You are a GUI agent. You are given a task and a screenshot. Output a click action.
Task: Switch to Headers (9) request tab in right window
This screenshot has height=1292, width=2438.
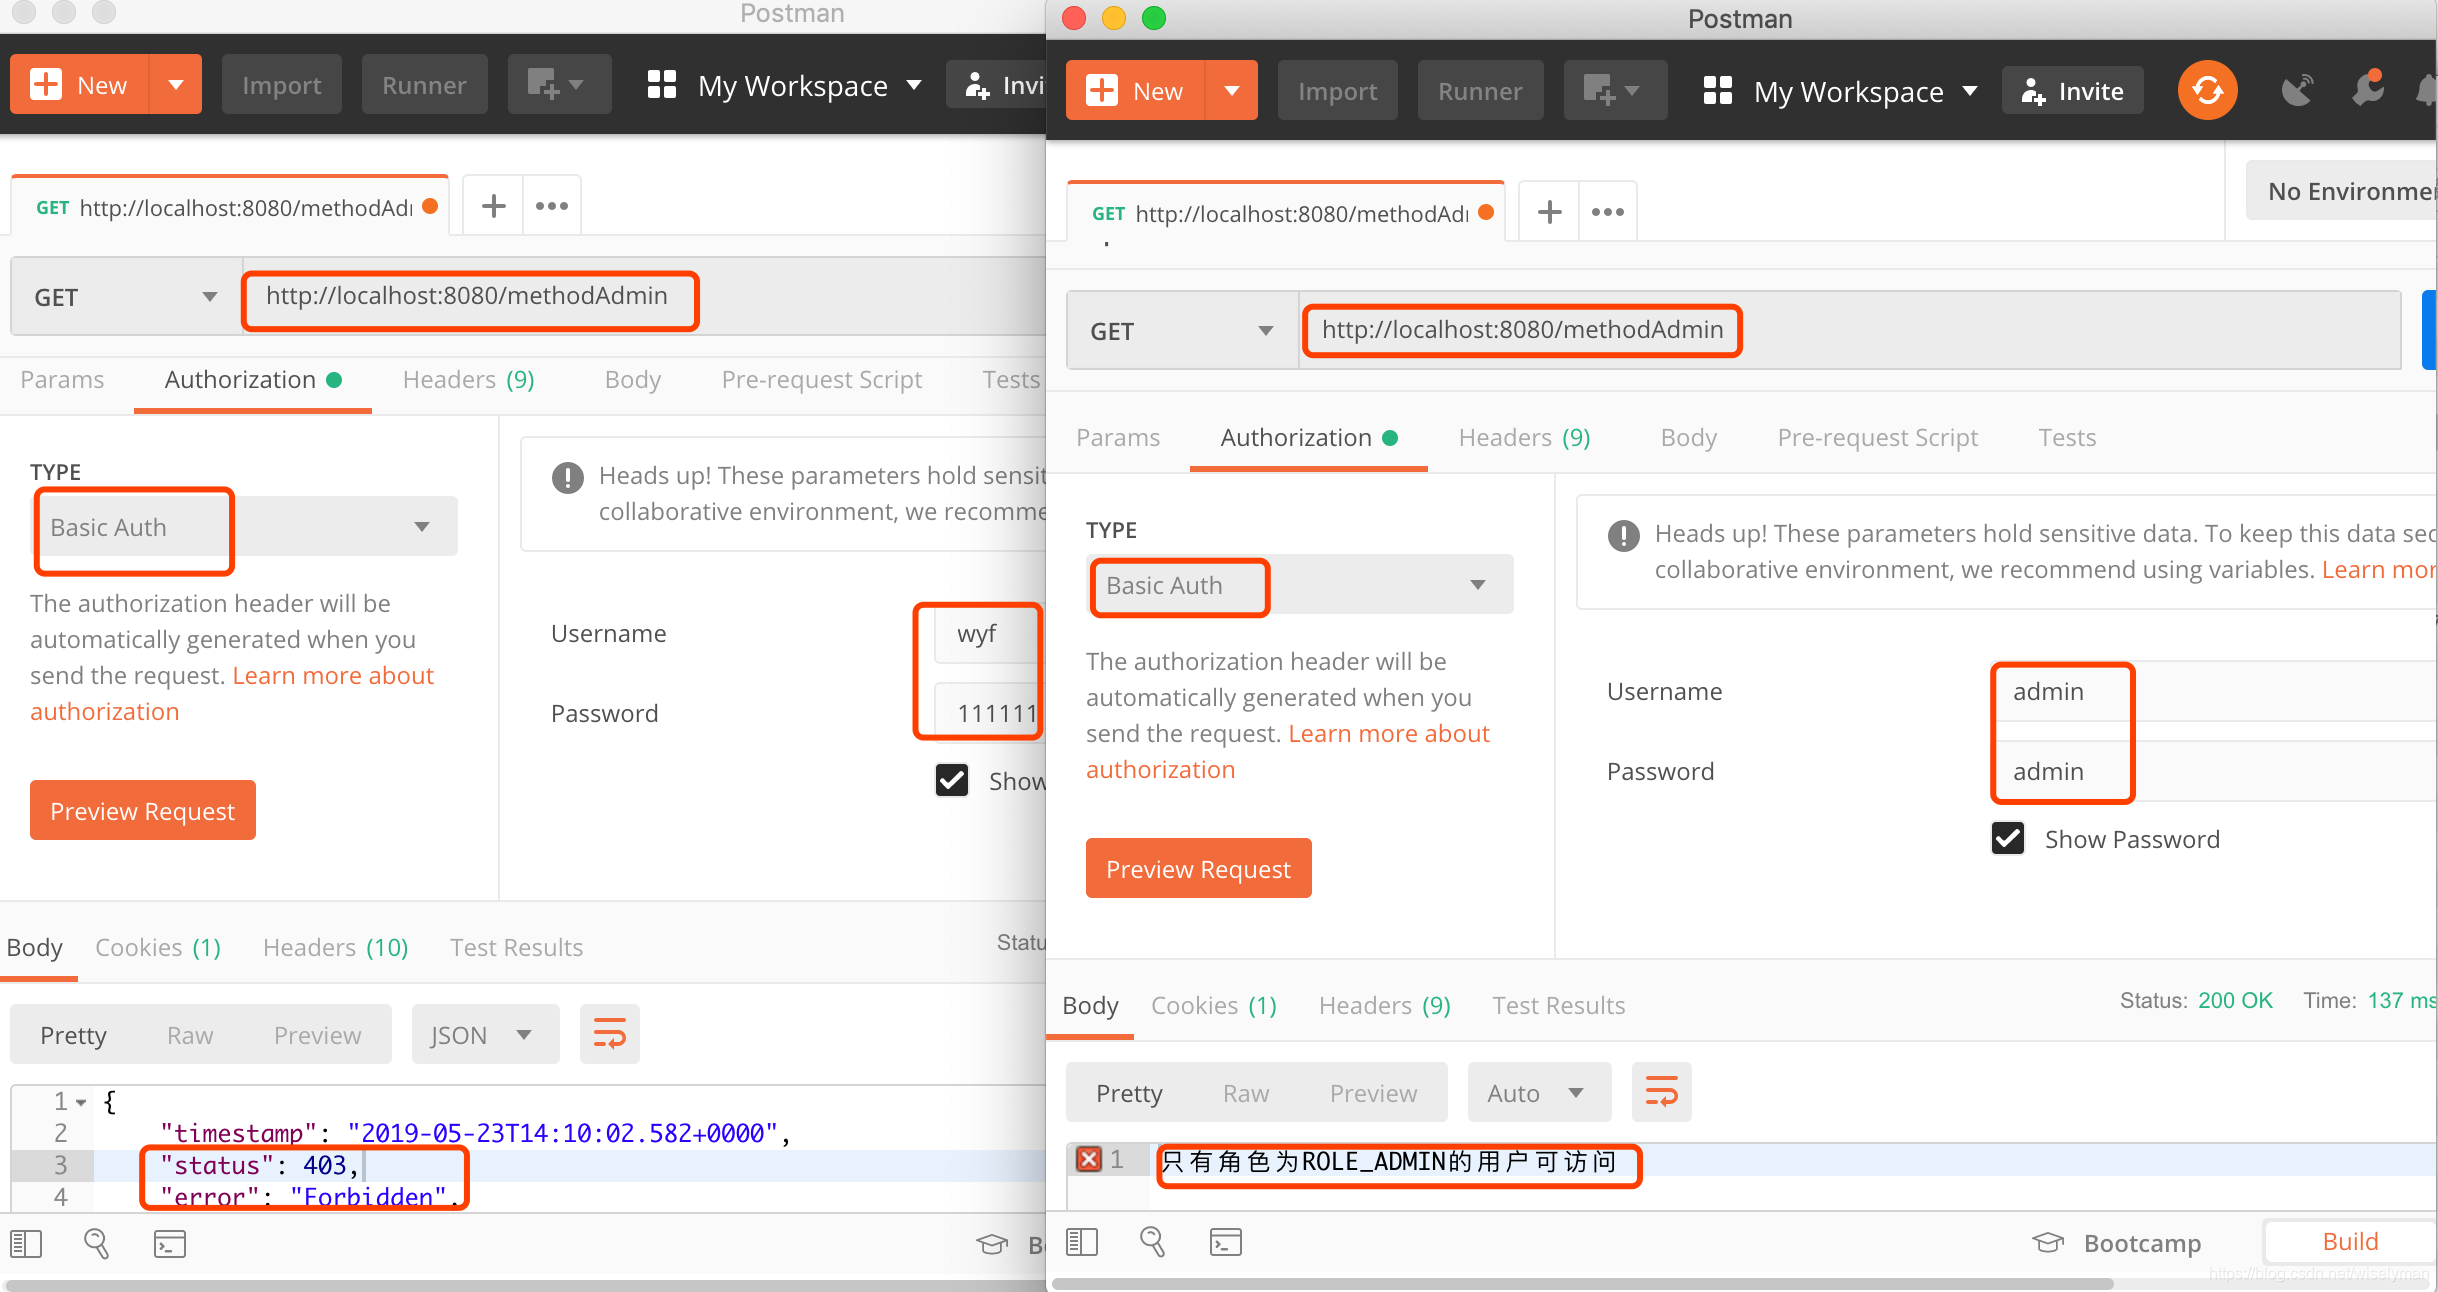(1524, 437)
